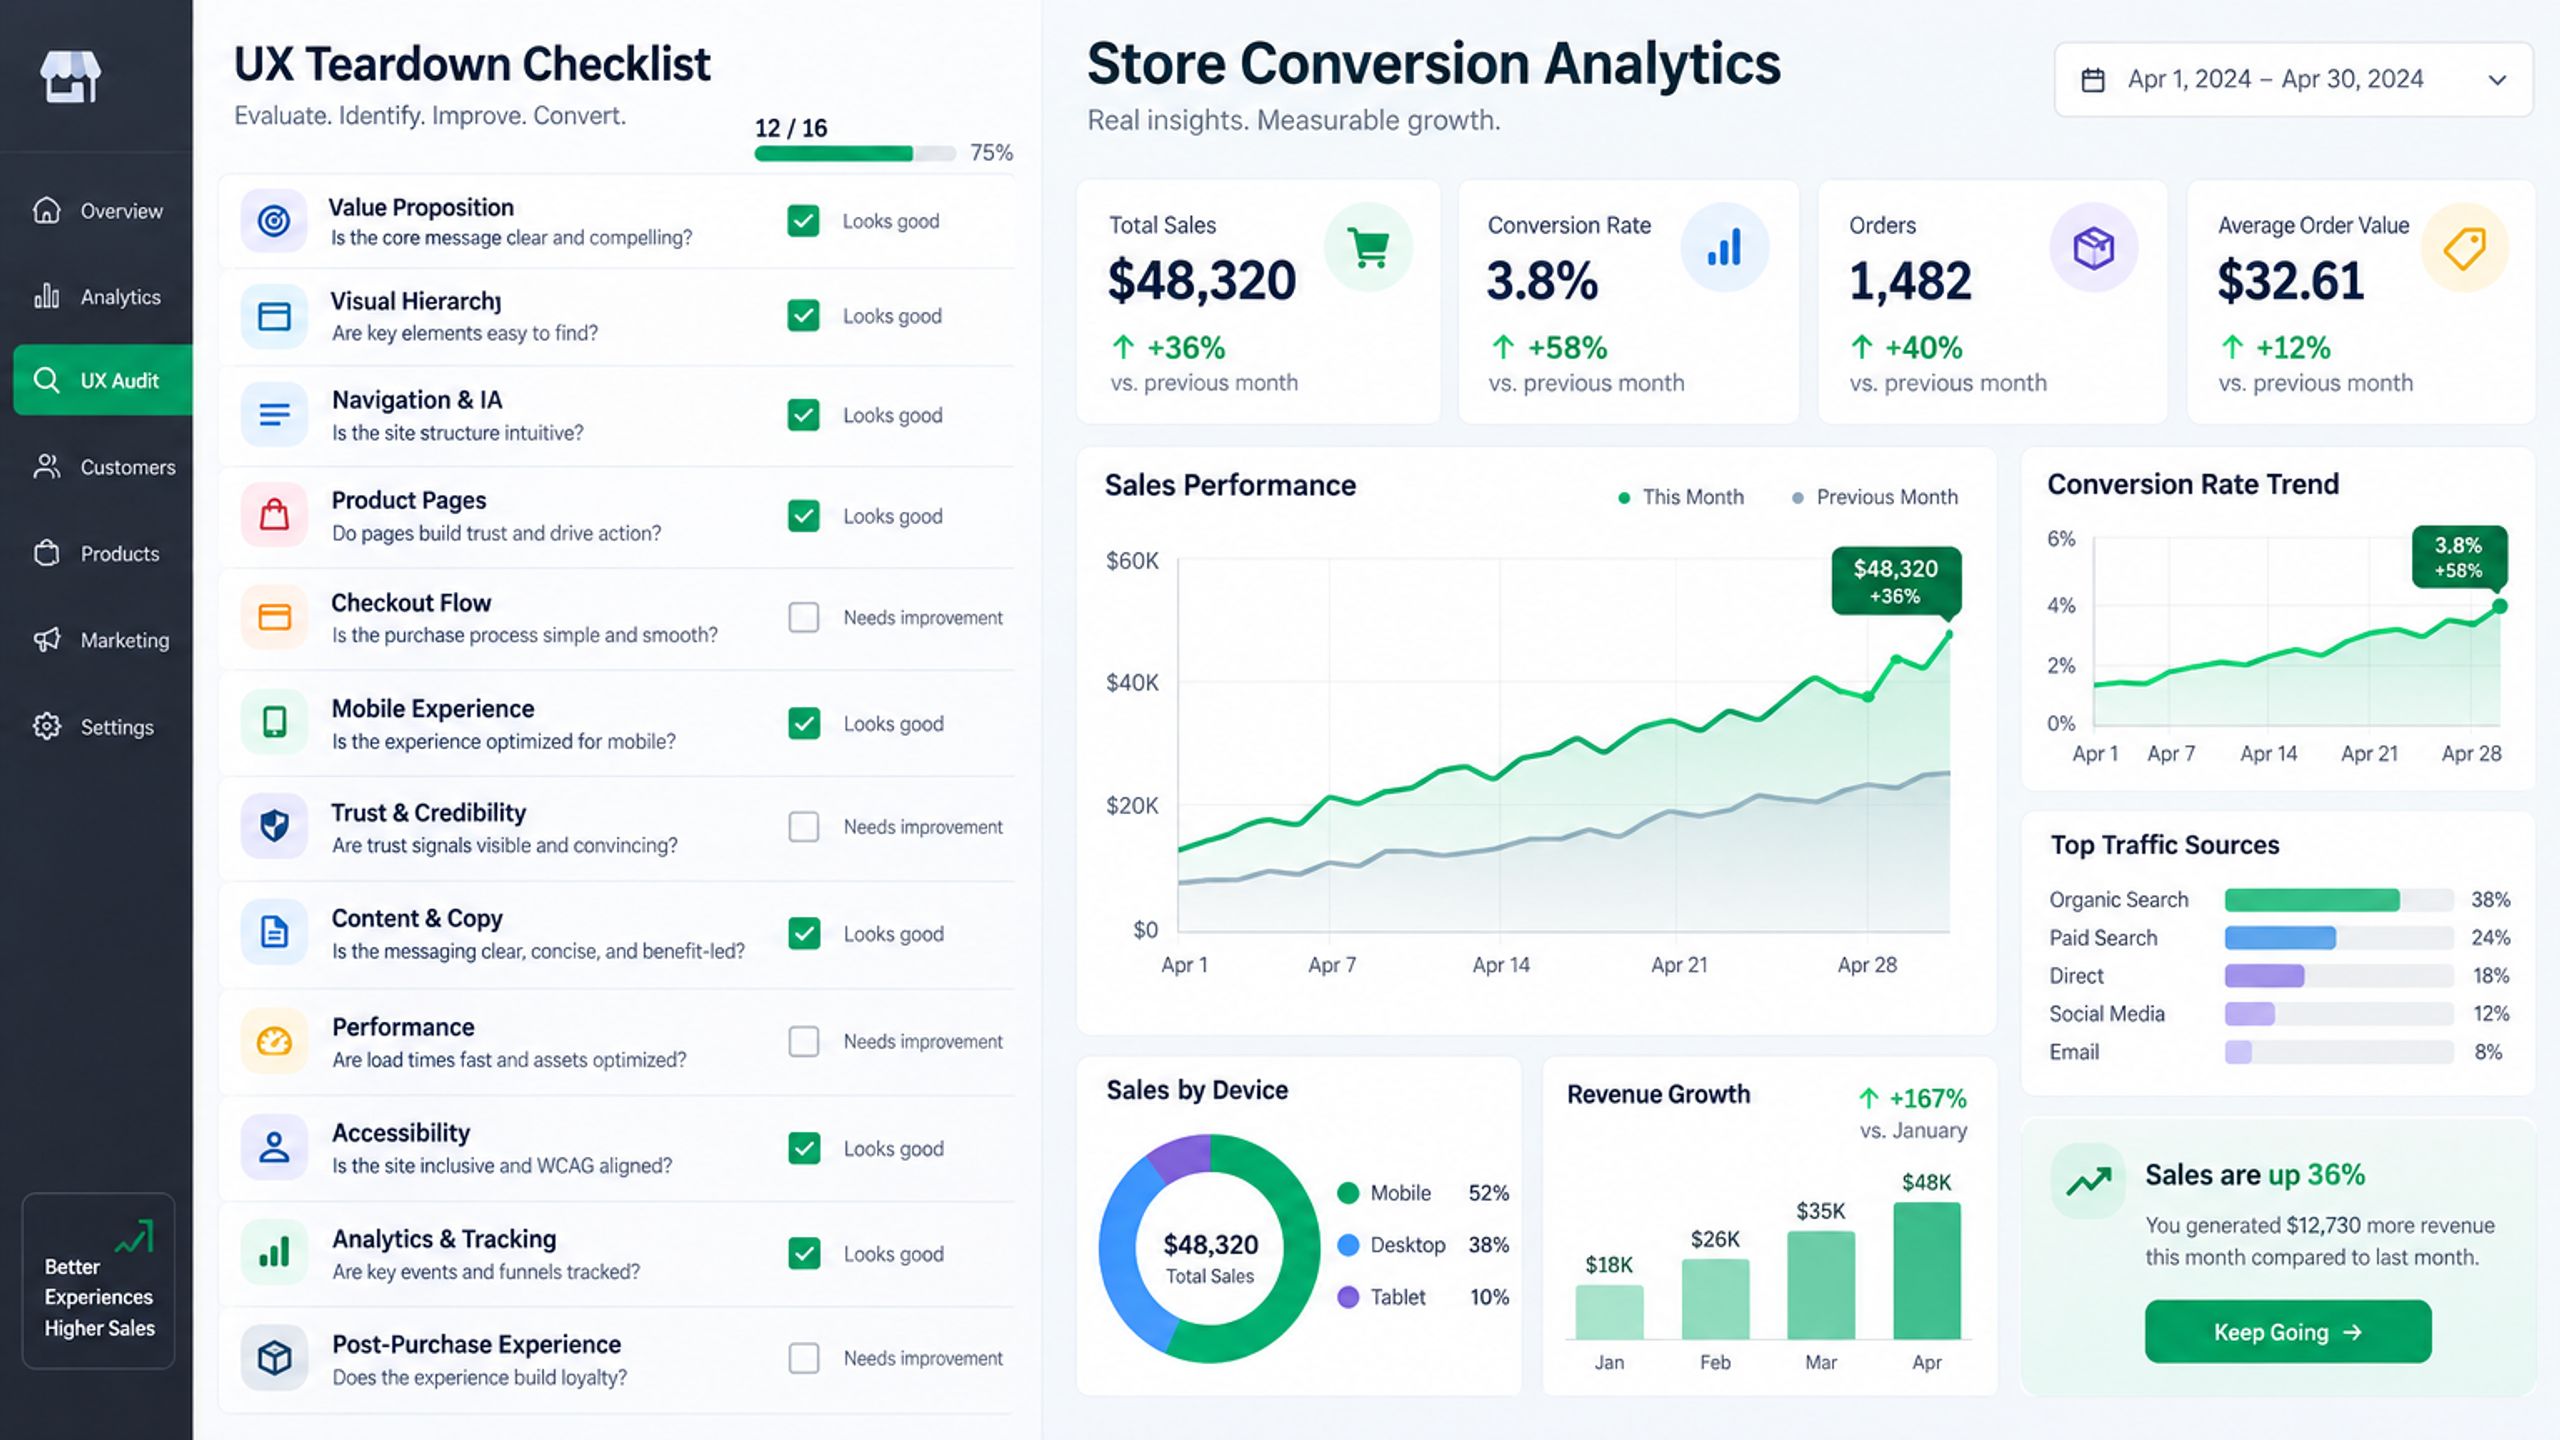Click the Checkout Flow credit card icon

click(x=274, y=617)
